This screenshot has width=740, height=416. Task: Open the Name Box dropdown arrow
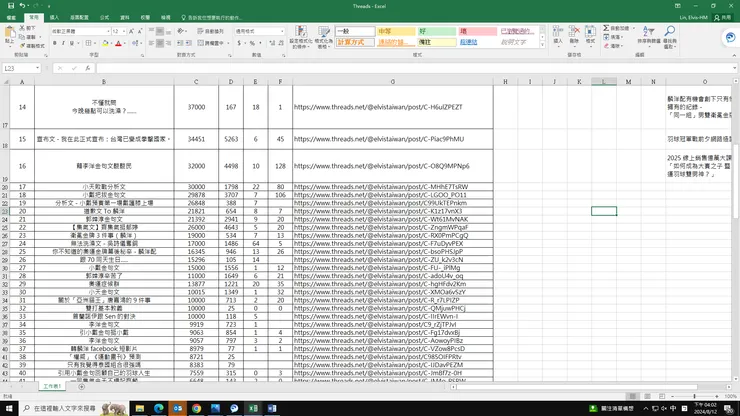pos(37,68)
